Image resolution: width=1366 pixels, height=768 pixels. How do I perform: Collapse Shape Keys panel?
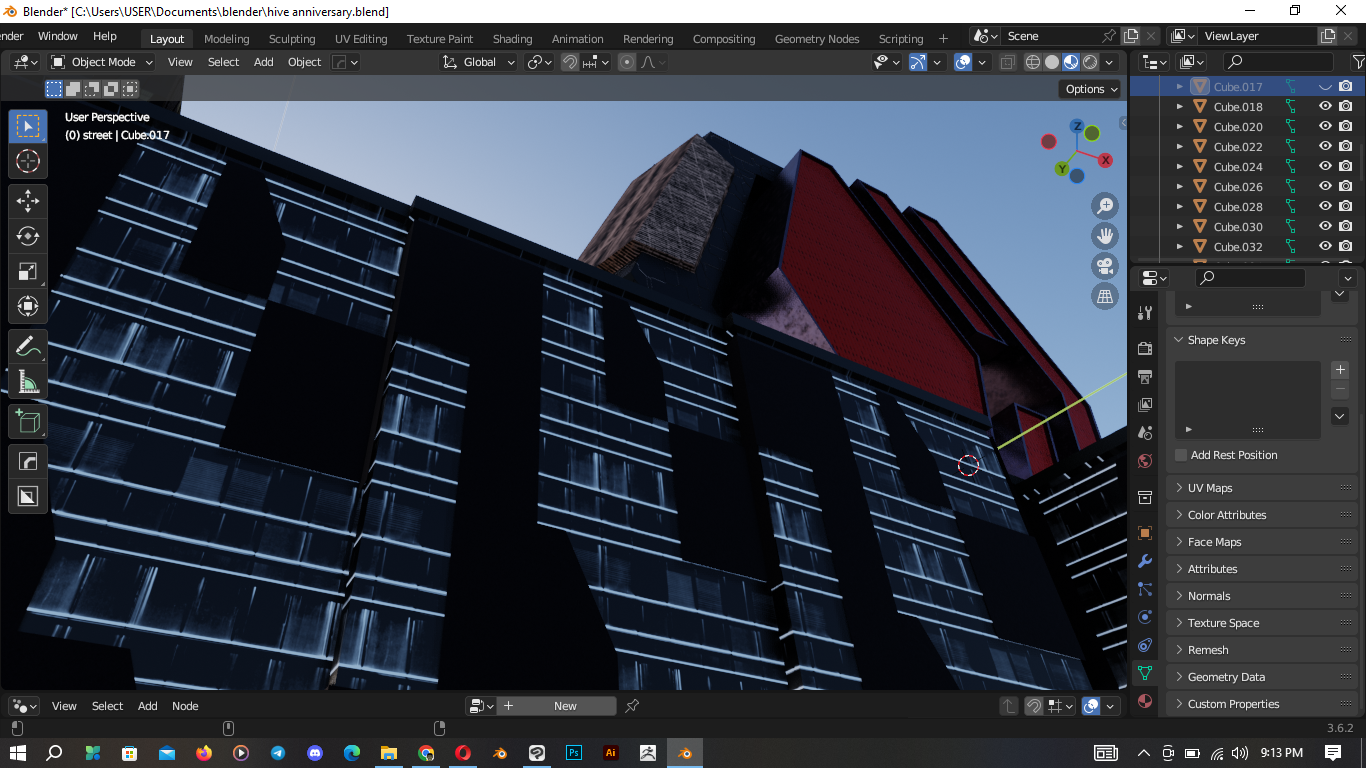(x=1261, y=340)
